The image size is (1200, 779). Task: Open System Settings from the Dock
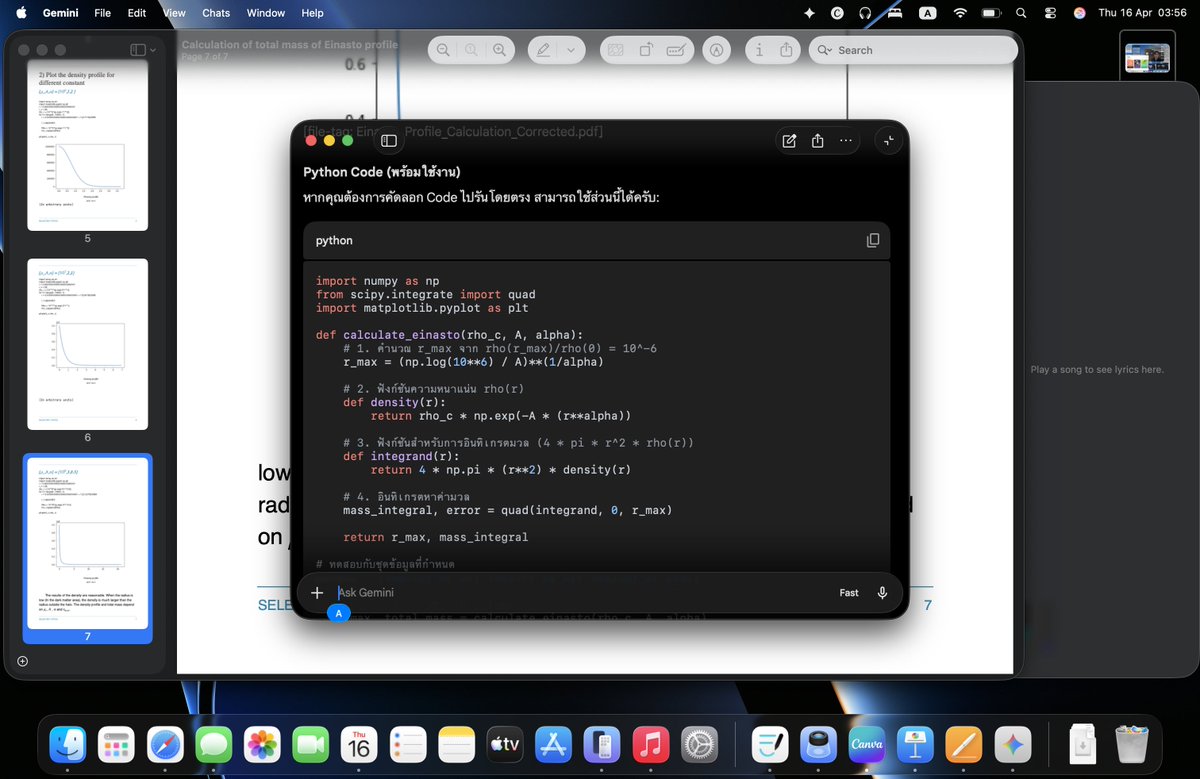coord(699,745)
